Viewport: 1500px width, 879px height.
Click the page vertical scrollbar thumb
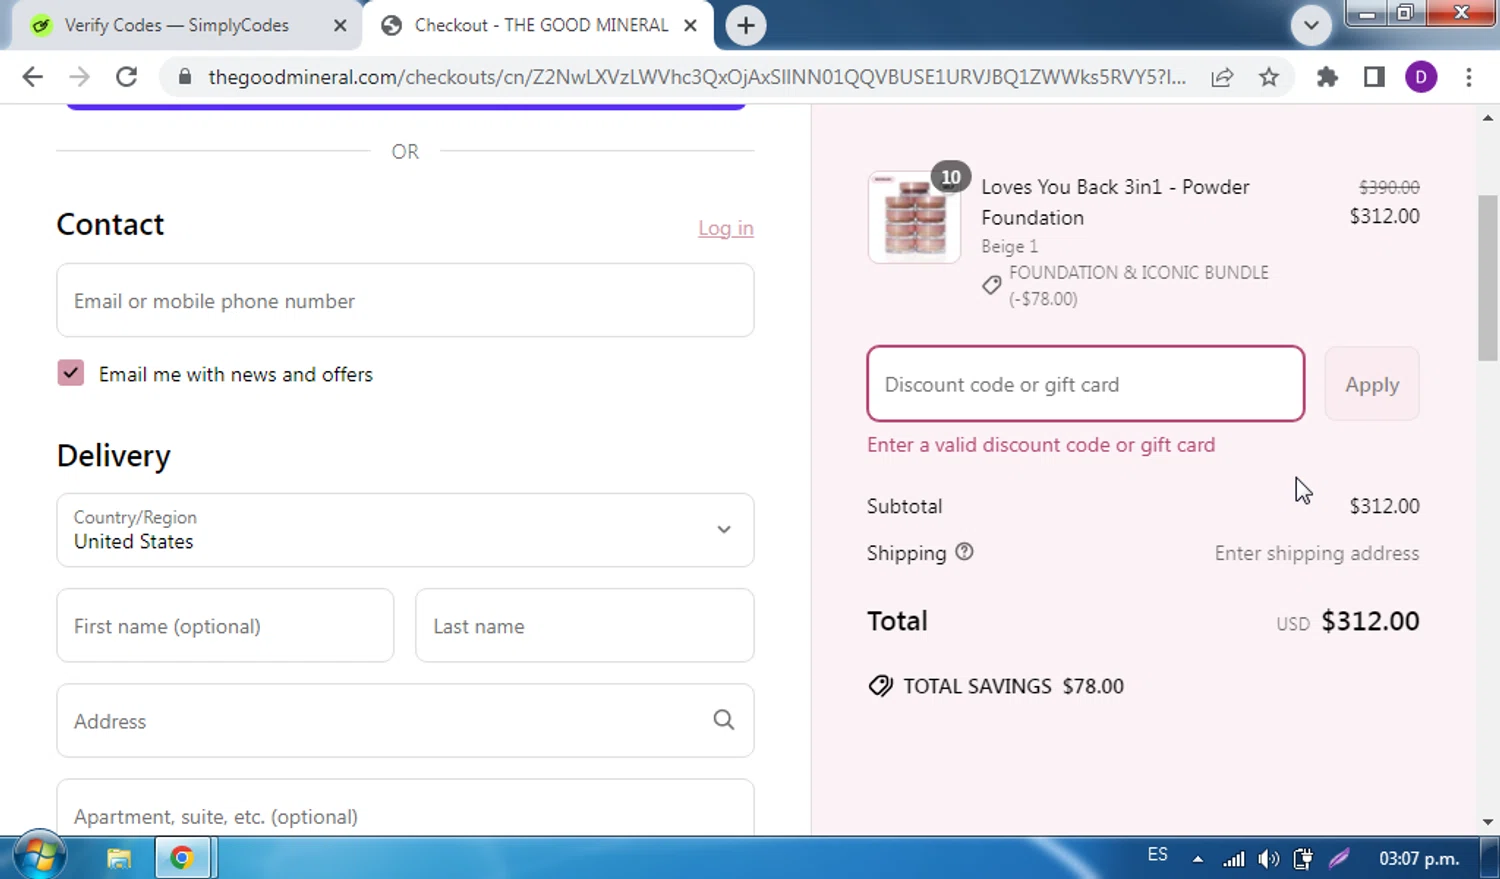coord(1488,278)
